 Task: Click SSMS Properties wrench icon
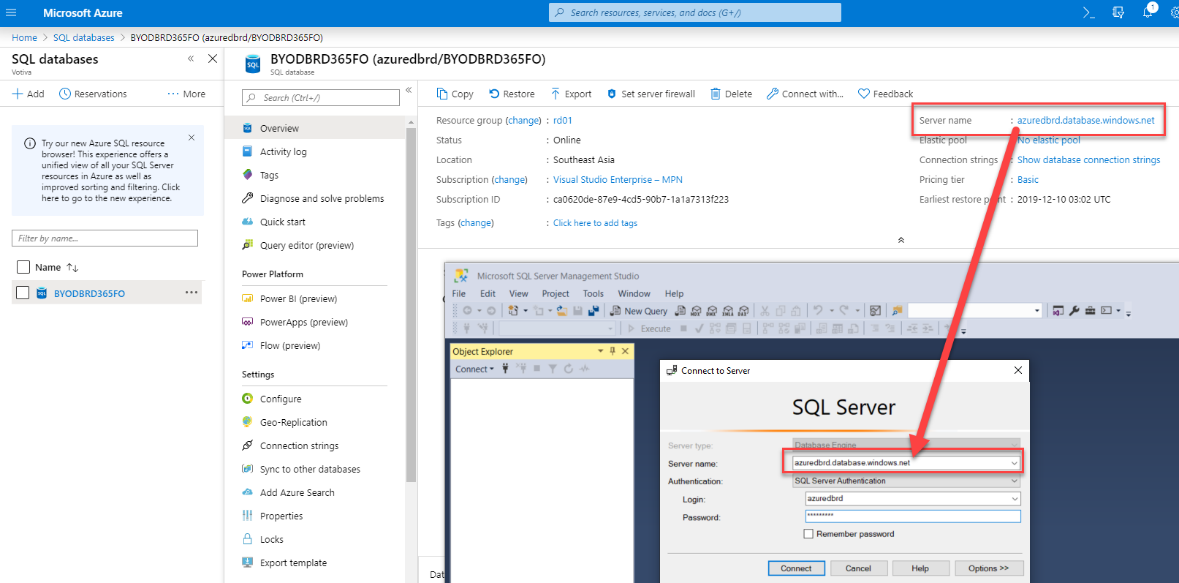coord(1074,311)
